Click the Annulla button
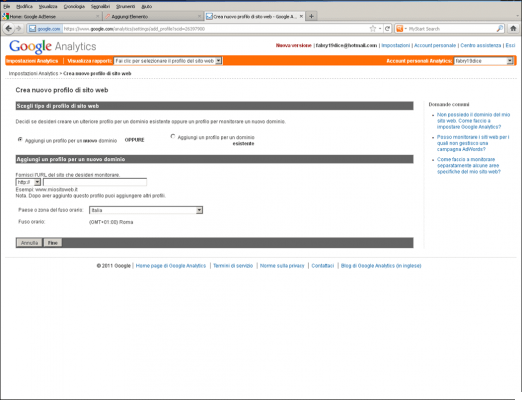 point(29,243)
